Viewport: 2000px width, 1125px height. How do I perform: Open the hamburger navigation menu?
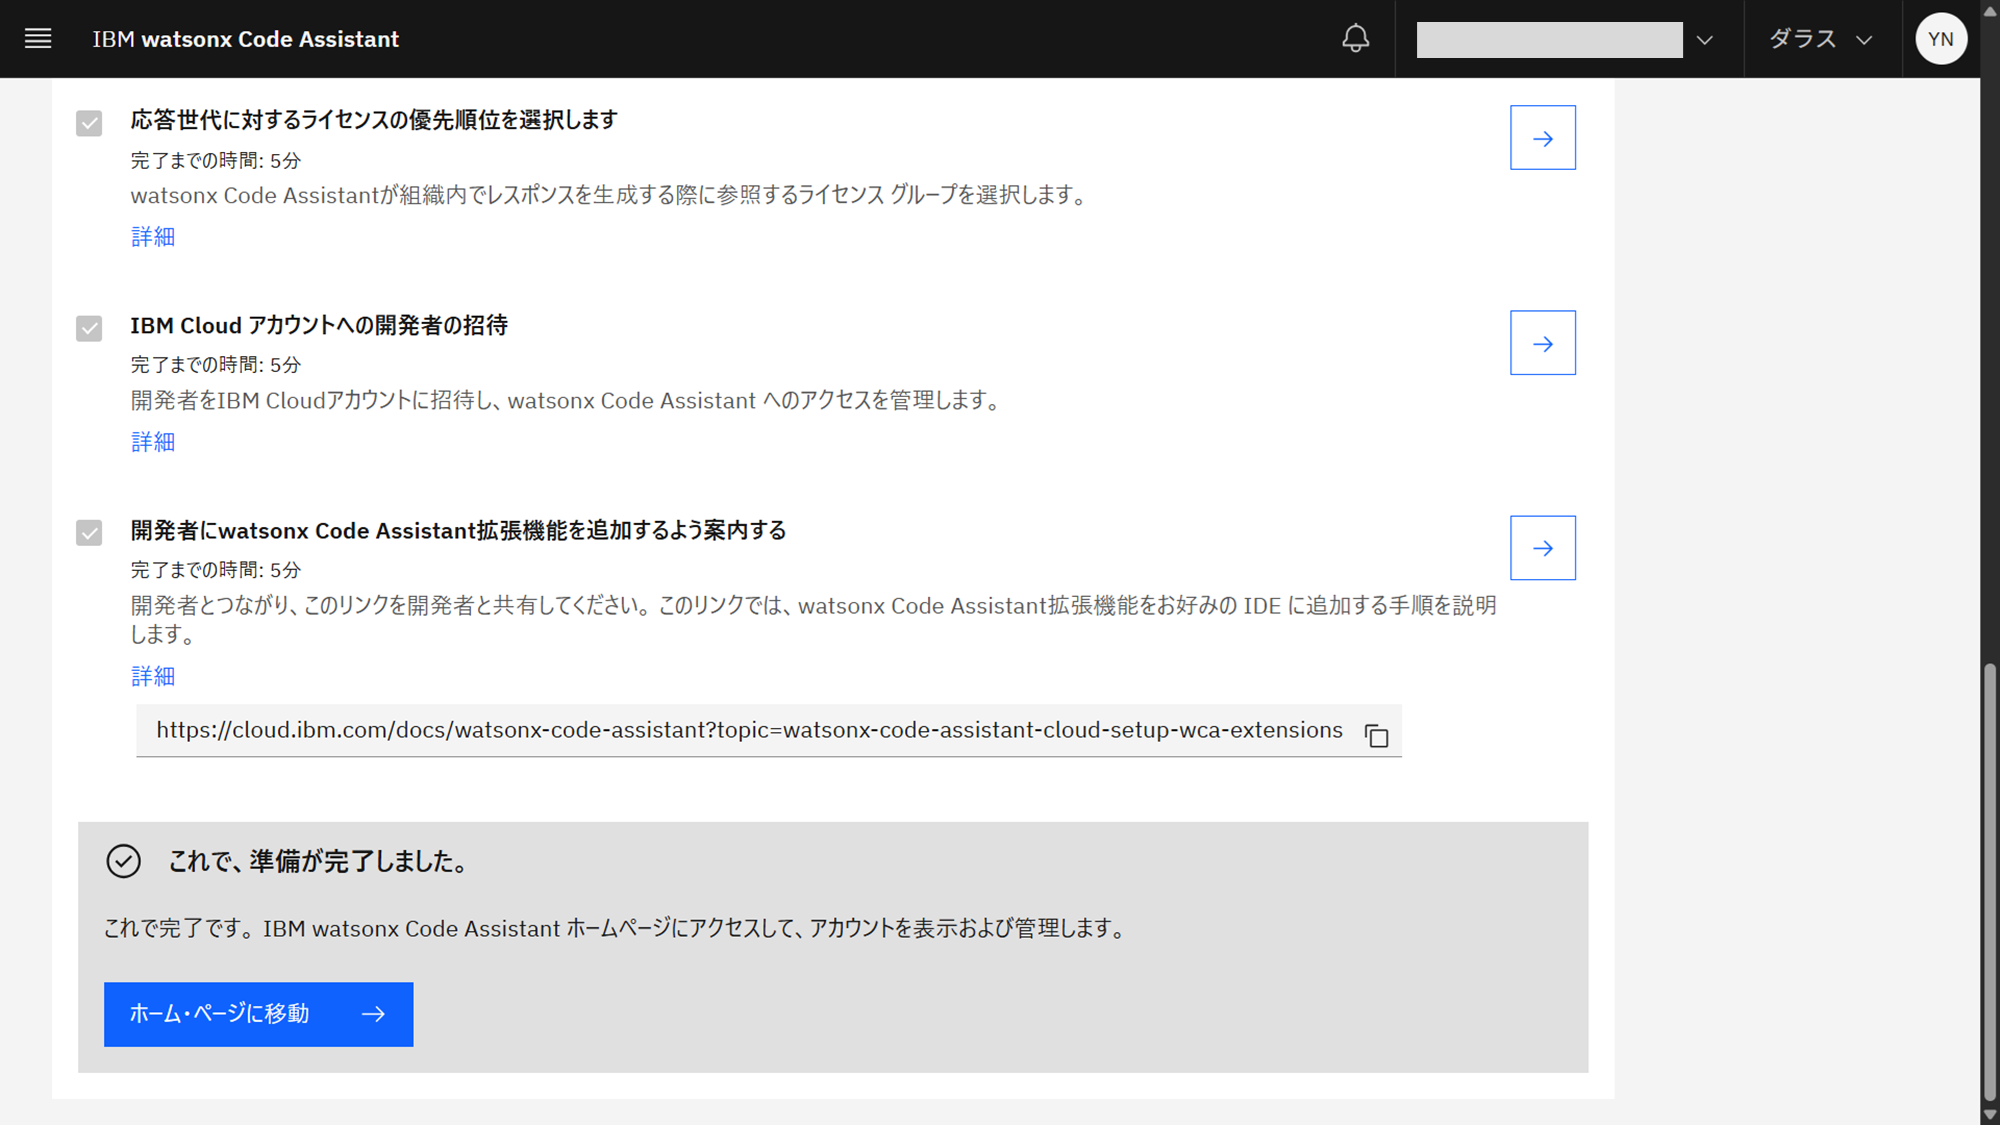[38, 39]
